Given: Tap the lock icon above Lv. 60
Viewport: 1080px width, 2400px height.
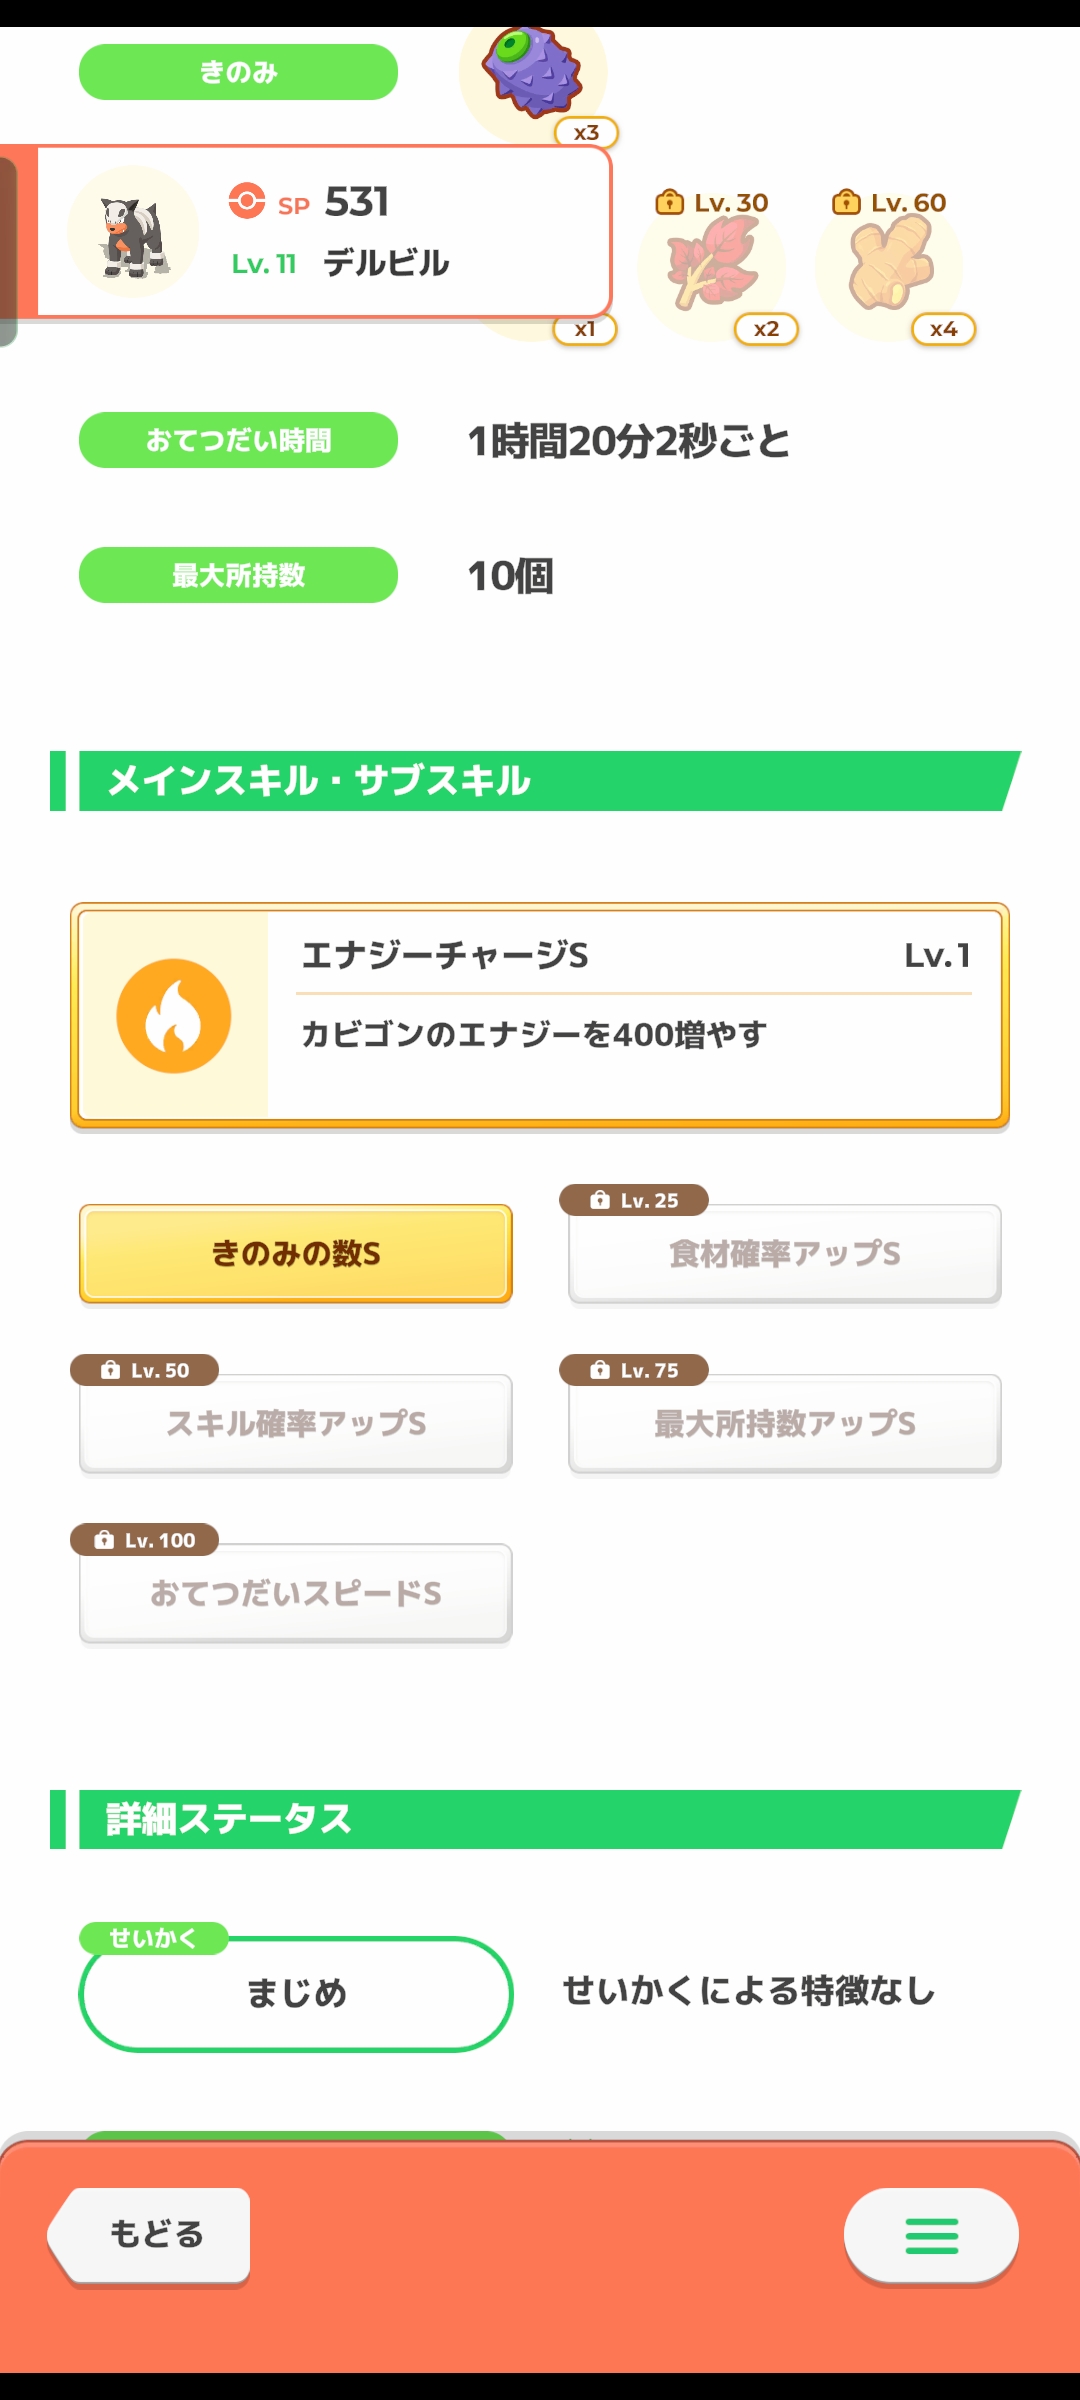Looking at the screenshot, I should tap(846, 202).
